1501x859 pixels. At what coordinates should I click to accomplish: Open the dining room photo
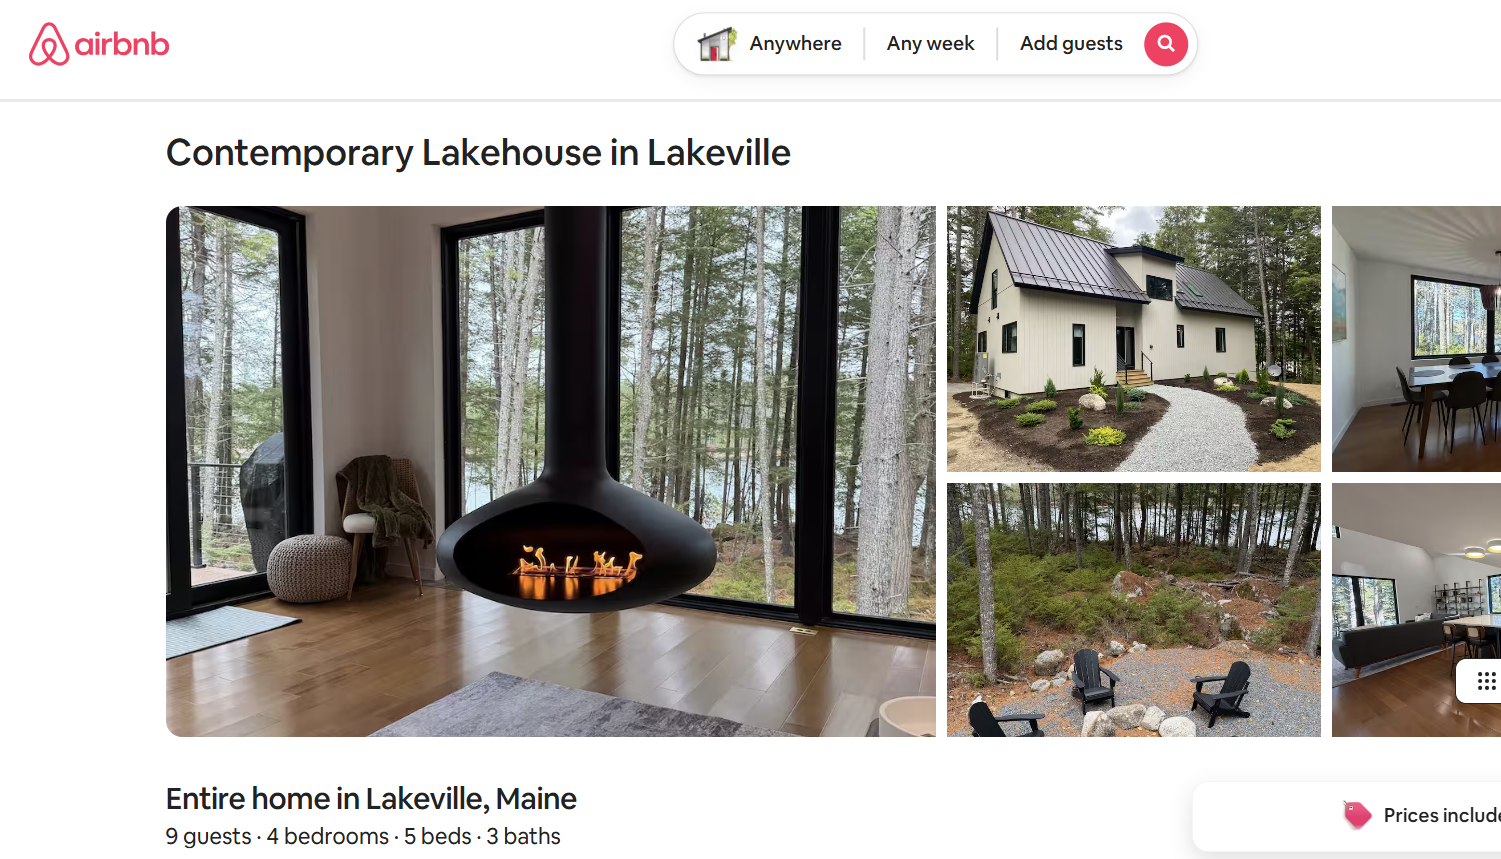coord(1416,339)
